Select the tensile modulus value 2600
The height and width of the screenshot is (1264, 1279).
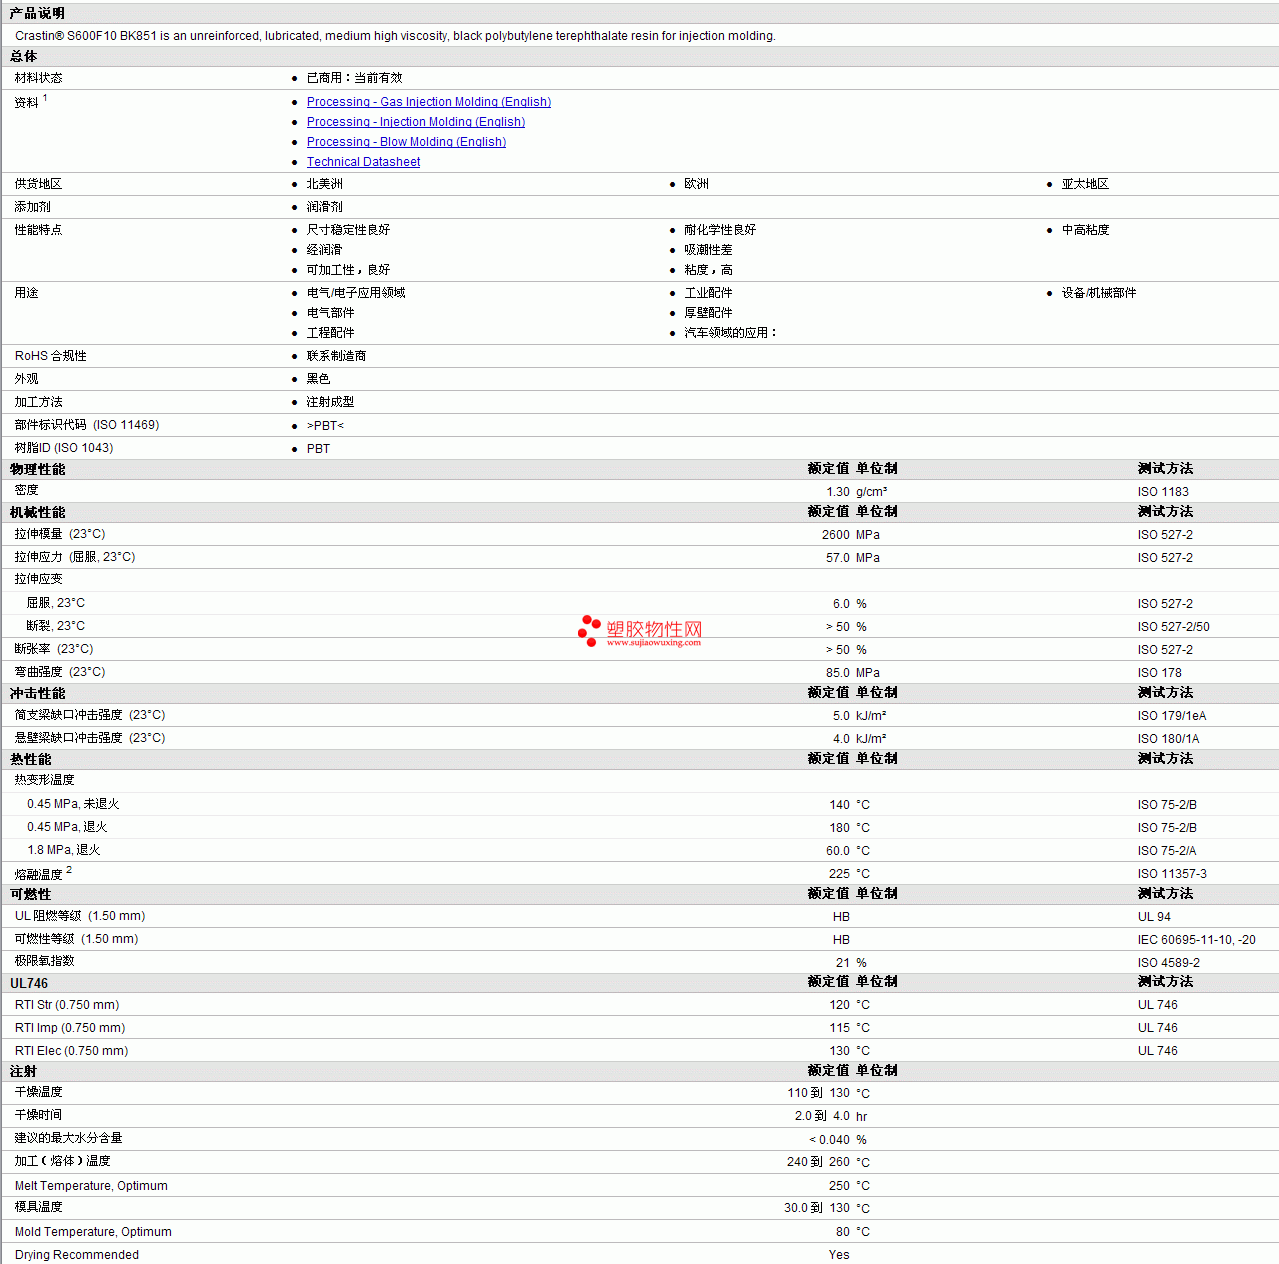pyautogui.click(x=836, y=535)
